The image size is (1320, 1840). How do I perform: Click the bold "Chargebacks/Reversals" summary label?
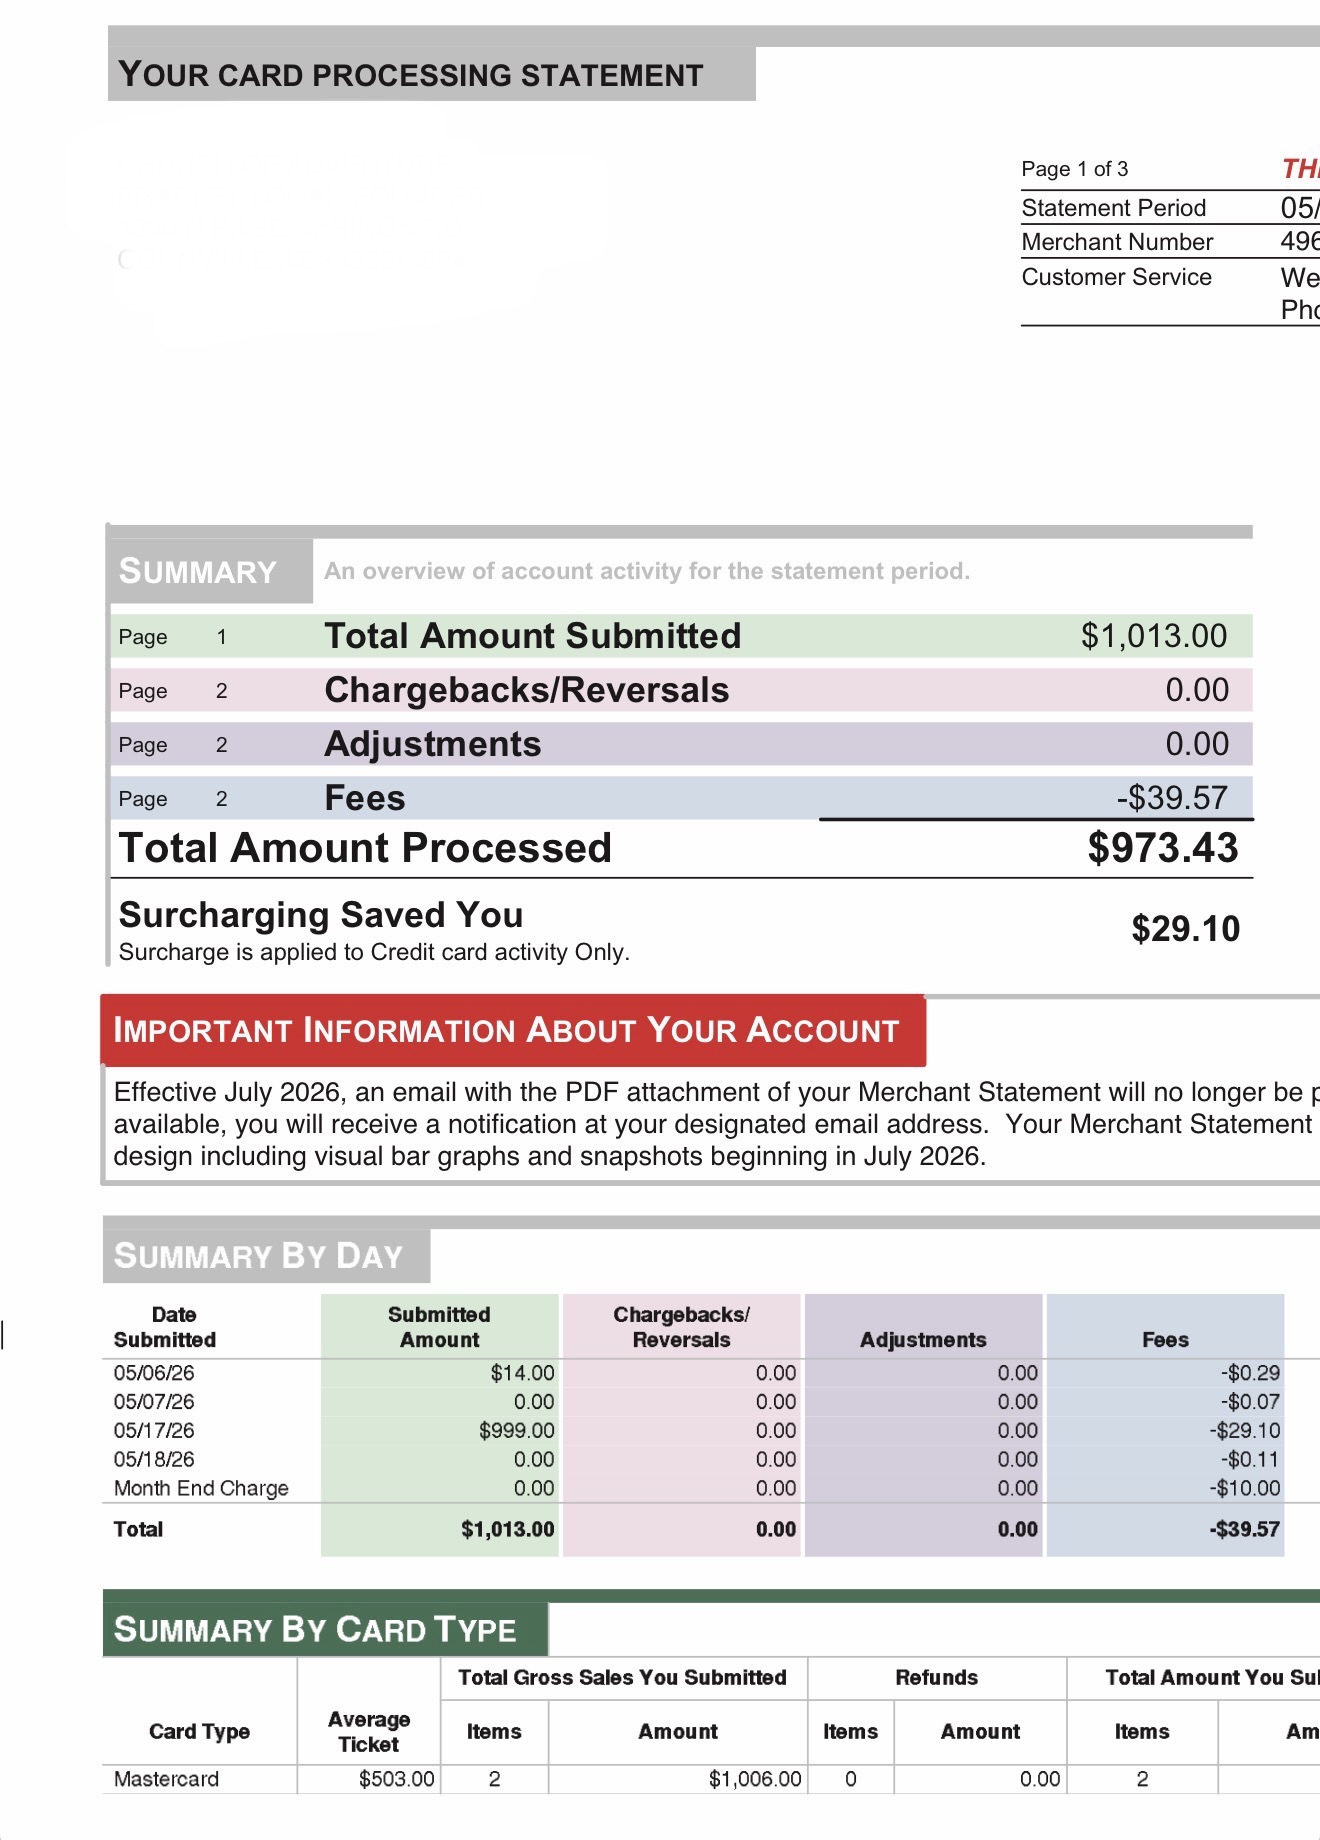click(x=527, y=690)
